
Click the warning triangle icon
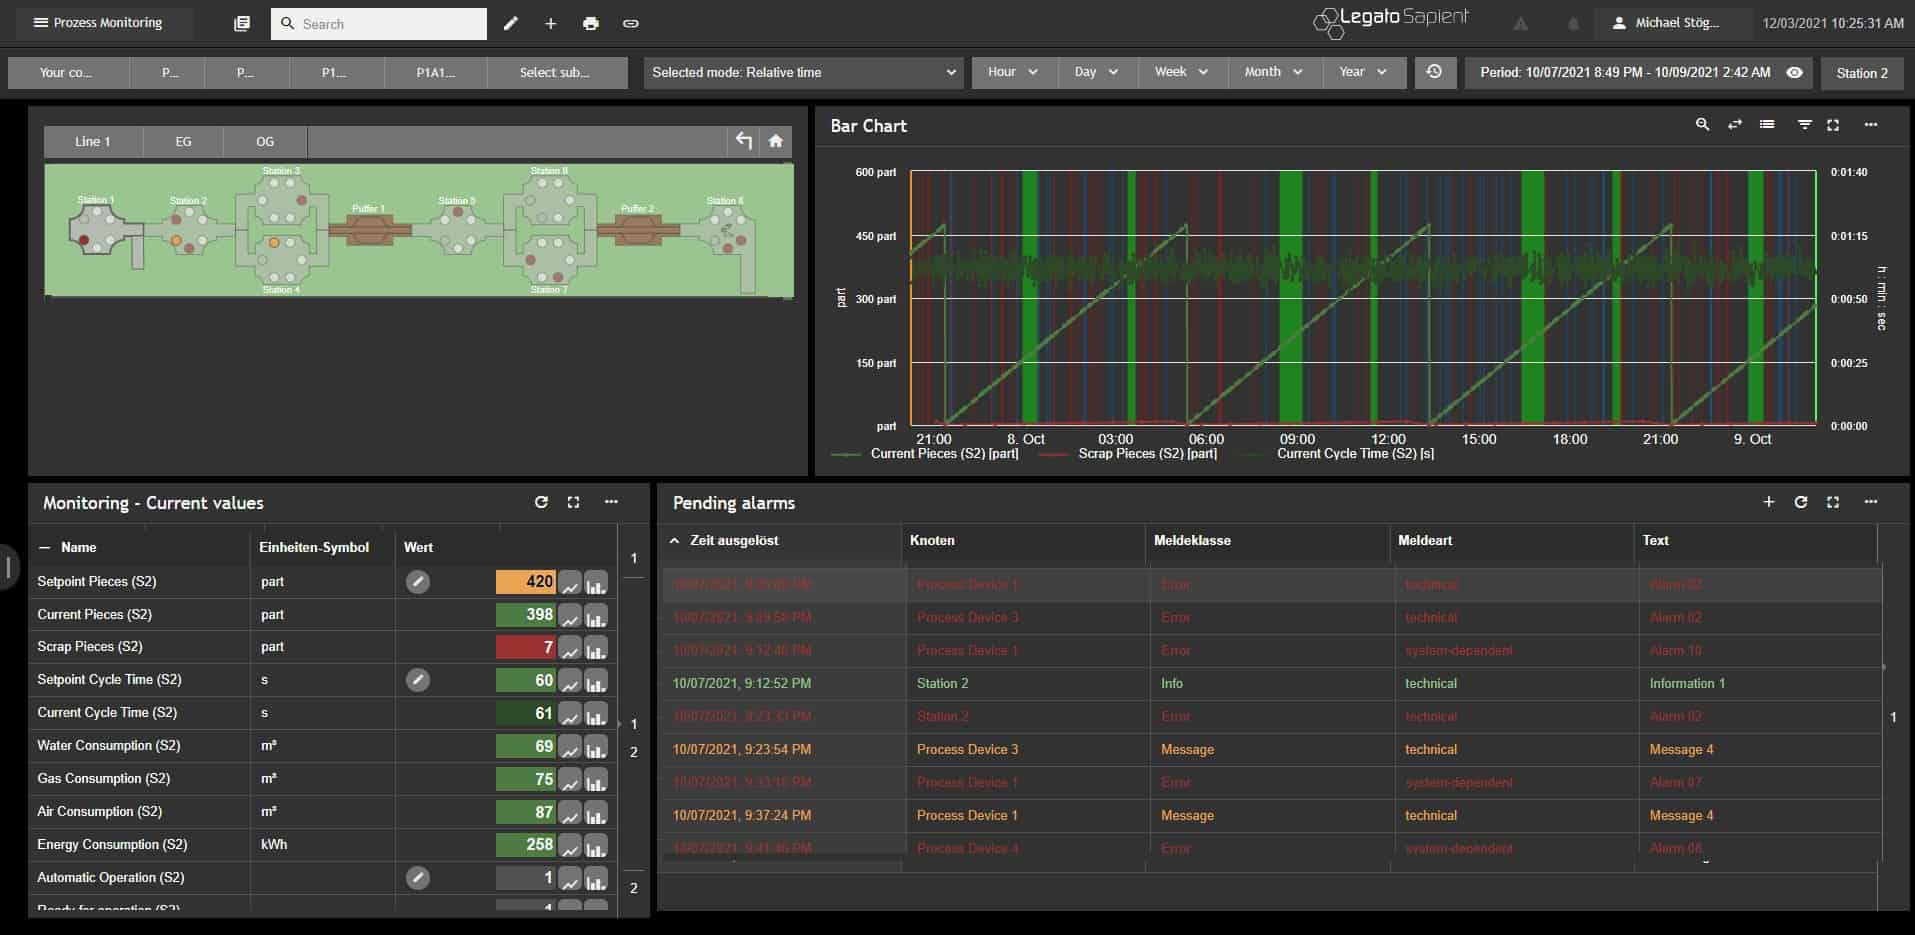coord(1521,23)
